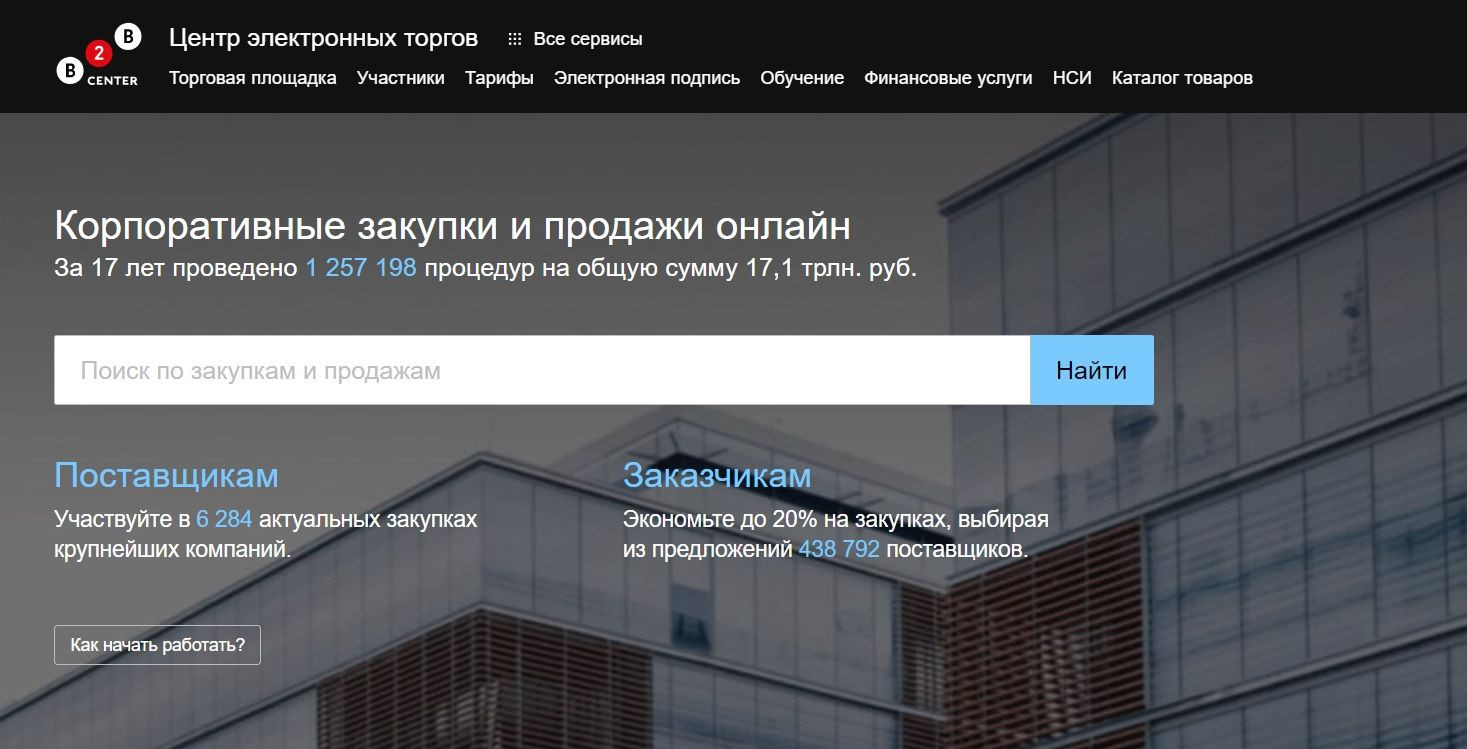The width and height of the screenshot is (1467, 749).
Task: Browse the Каталог товаров
Action: pos(1181,77)
